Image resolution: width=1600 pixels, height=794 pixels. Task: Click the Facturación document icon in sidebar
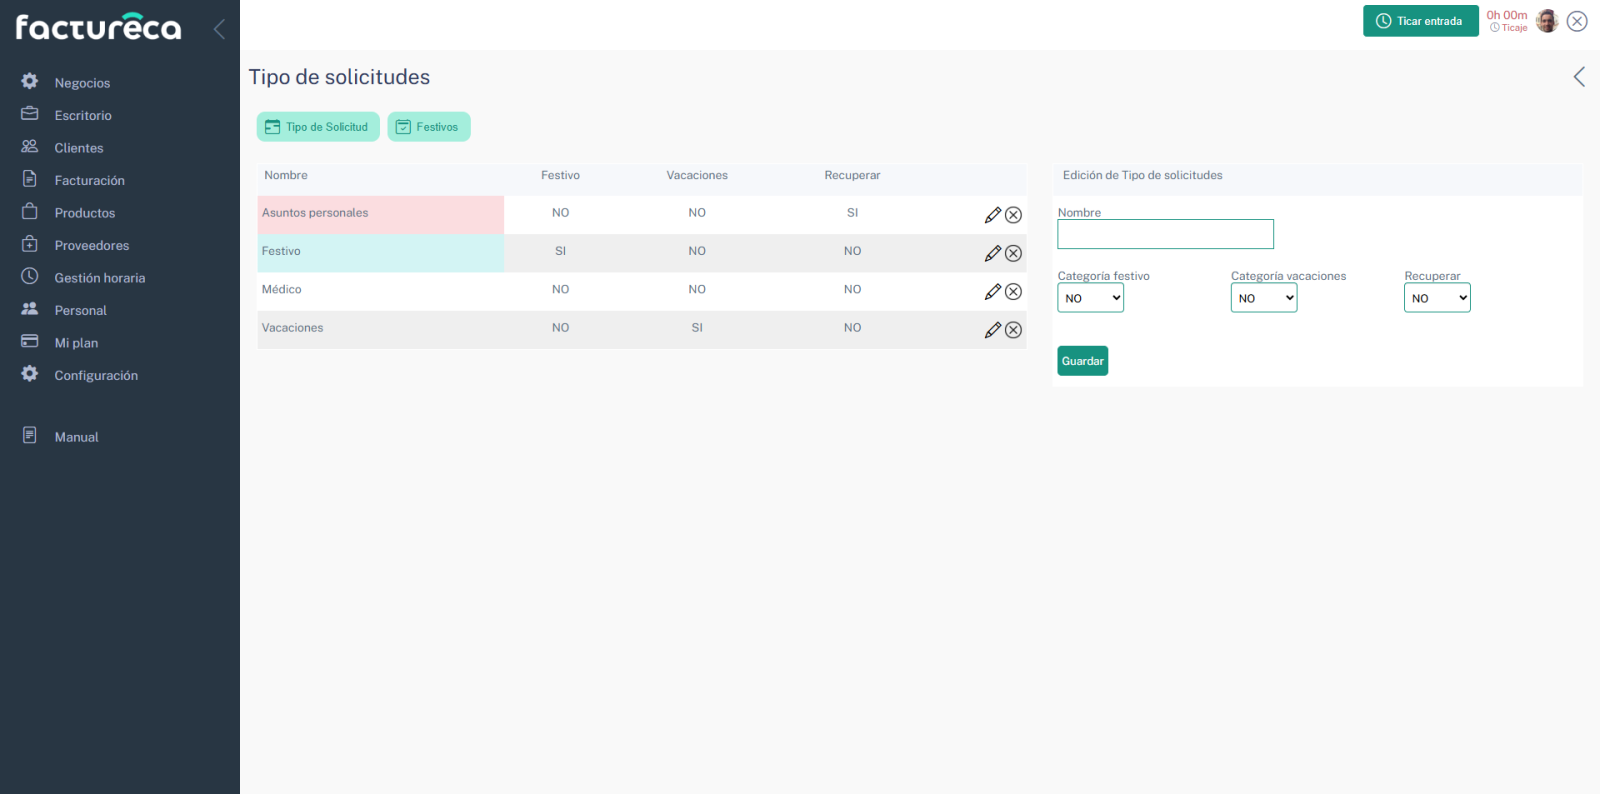(30, 179)
